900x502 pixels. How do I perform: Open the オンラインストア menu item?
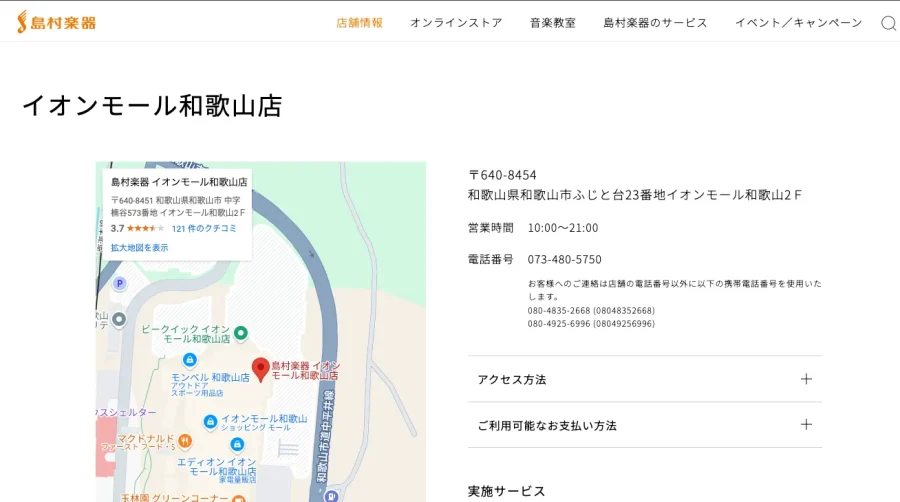(456, 23)
